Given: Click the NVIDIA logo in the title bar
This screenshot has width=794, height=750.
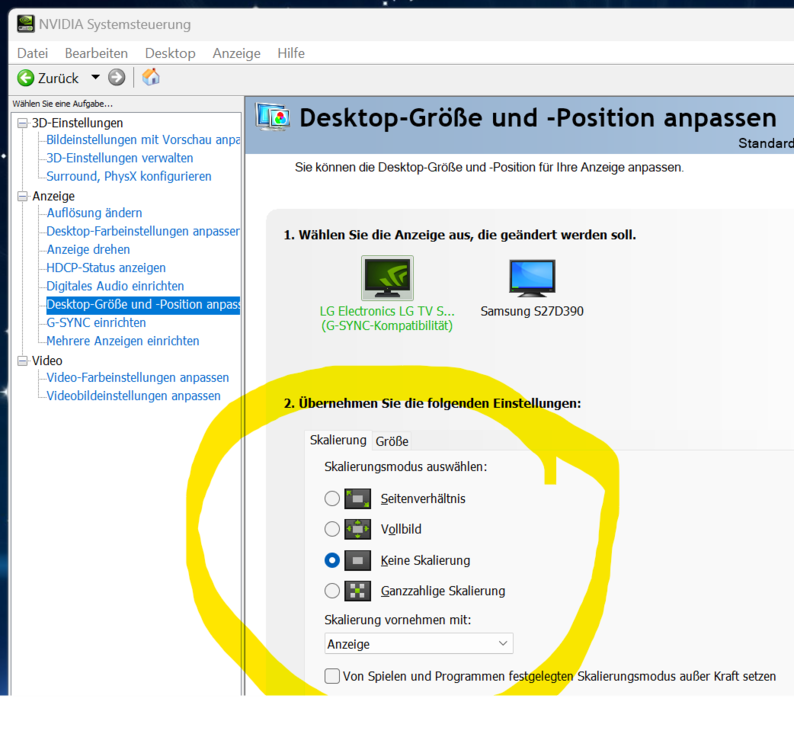Looking at the screenshot, I should click(x=26, y=24).
